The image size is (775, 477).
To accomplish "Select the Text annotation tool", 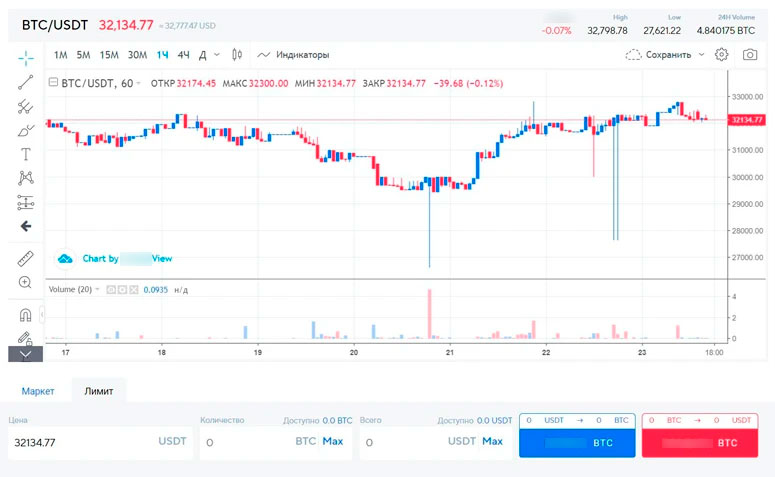I will 26,154.
